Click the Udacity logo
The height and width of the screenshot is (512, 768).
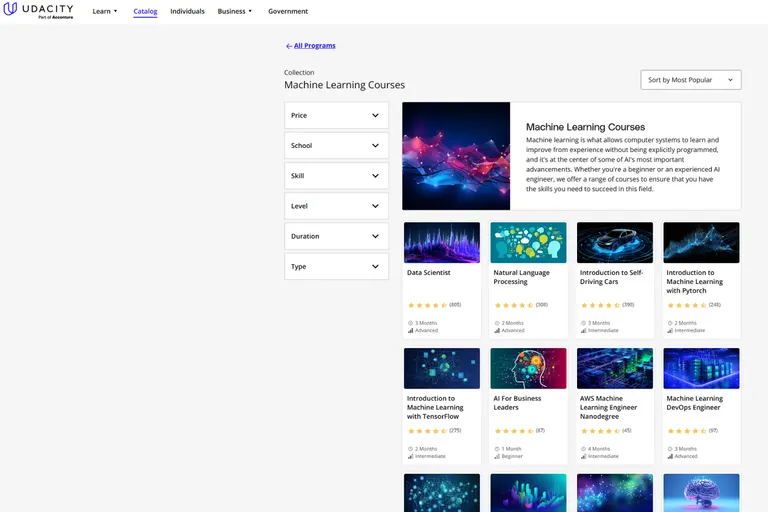tap(38, 10)
